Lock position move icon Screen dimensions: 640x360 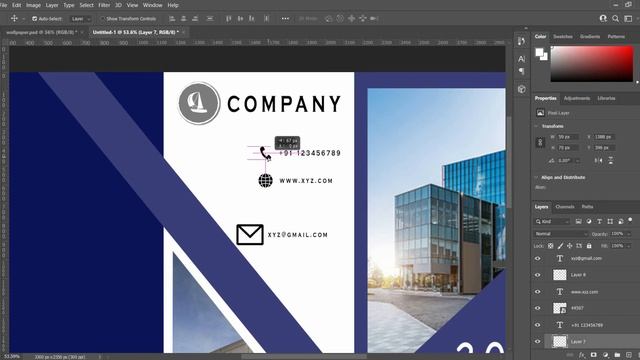click(569, 246)
